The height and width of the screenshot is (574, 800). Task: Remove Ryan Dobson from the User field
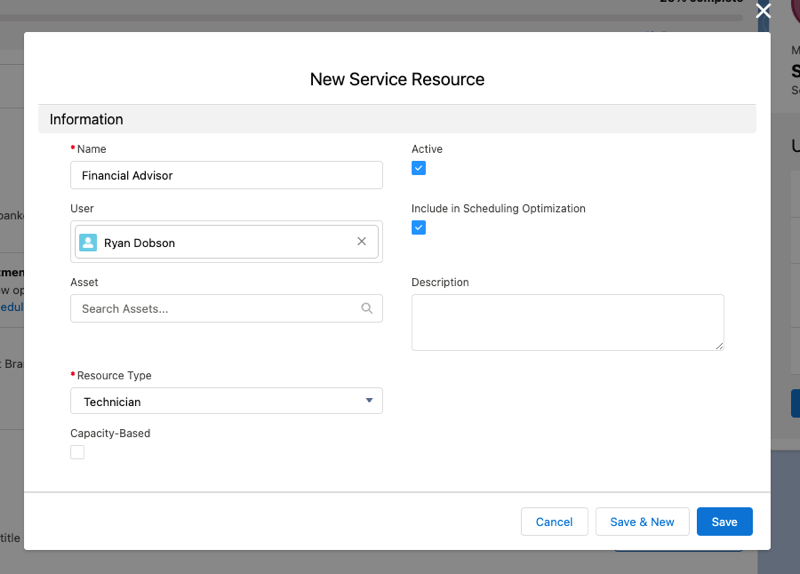362,242
